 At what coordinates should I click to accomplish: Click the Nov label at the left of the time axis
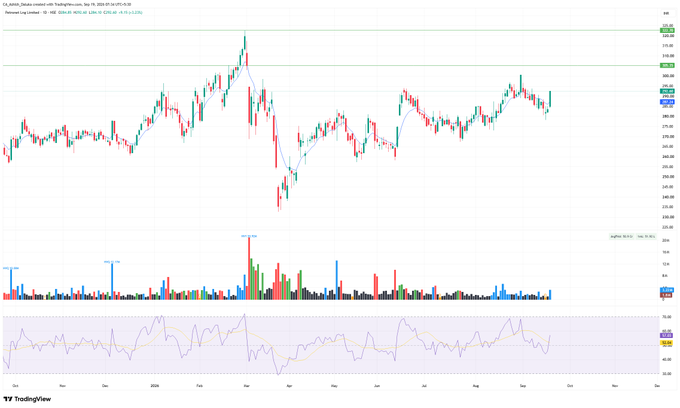[62, 385]
